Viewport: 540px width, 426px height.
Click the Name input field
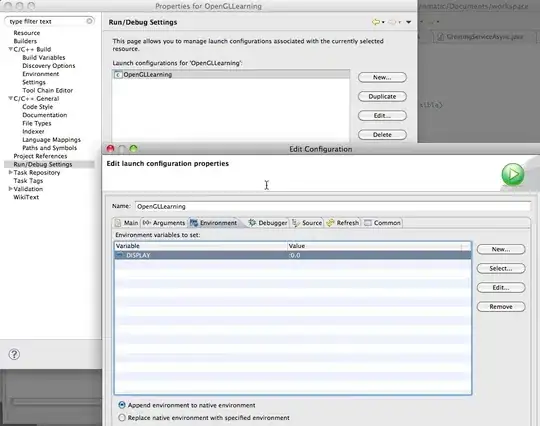click(x=333, y=206)
